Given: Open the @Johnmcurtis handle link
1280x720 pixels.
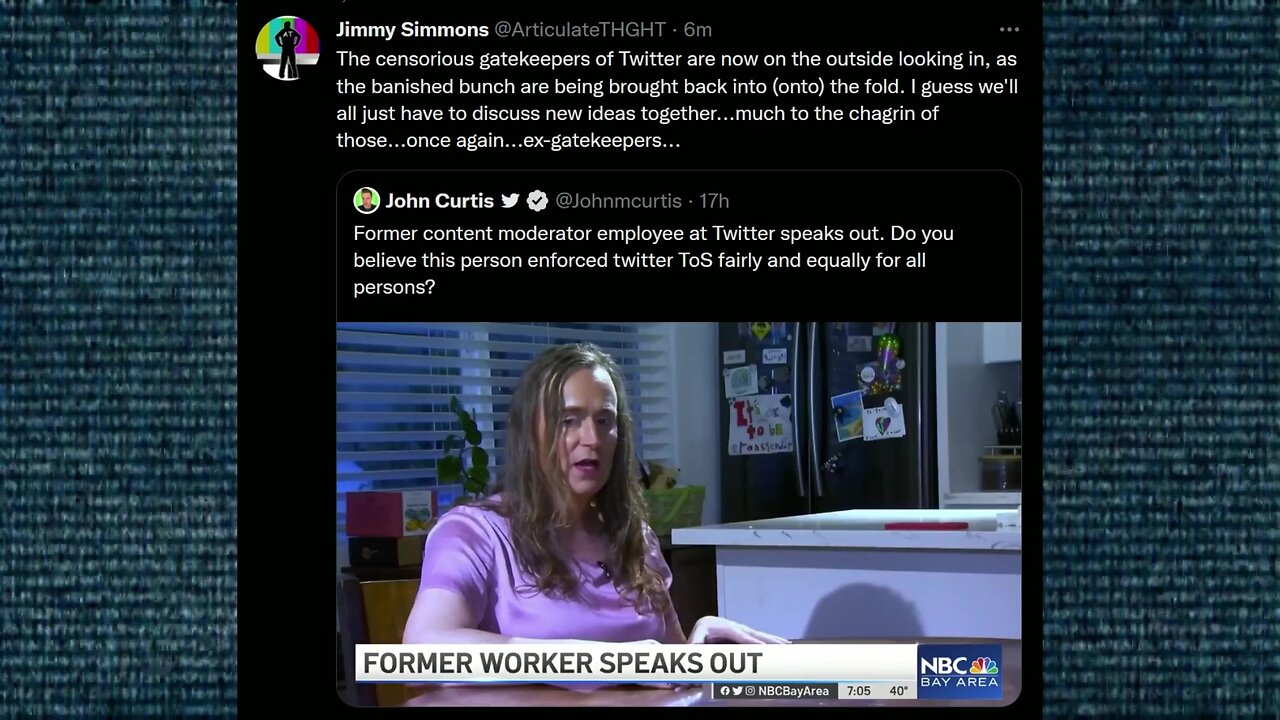Looking at the screenshot, I should [618, 201].
